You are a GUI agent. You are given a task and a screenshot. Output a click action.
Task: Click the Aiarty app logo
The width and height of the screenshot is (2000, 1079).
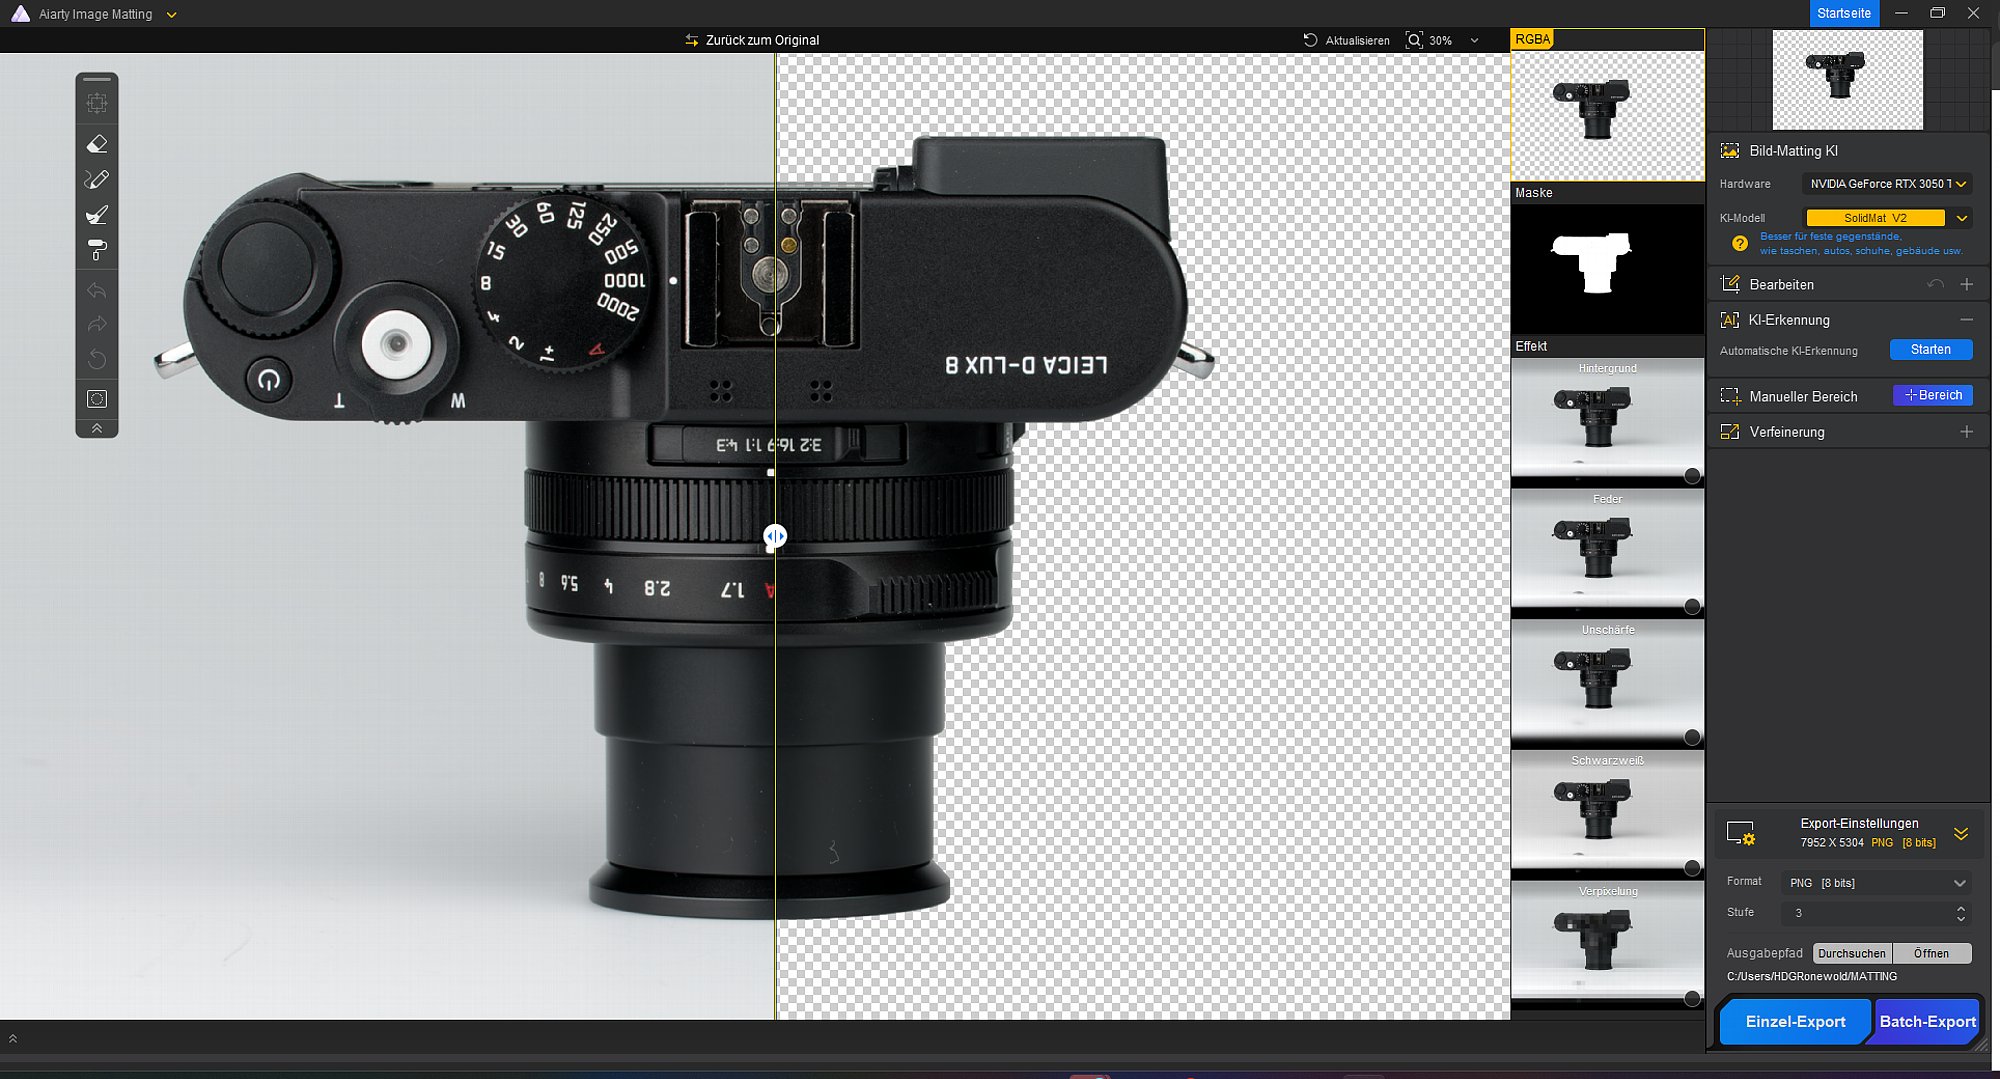click(x=20, y=14)
